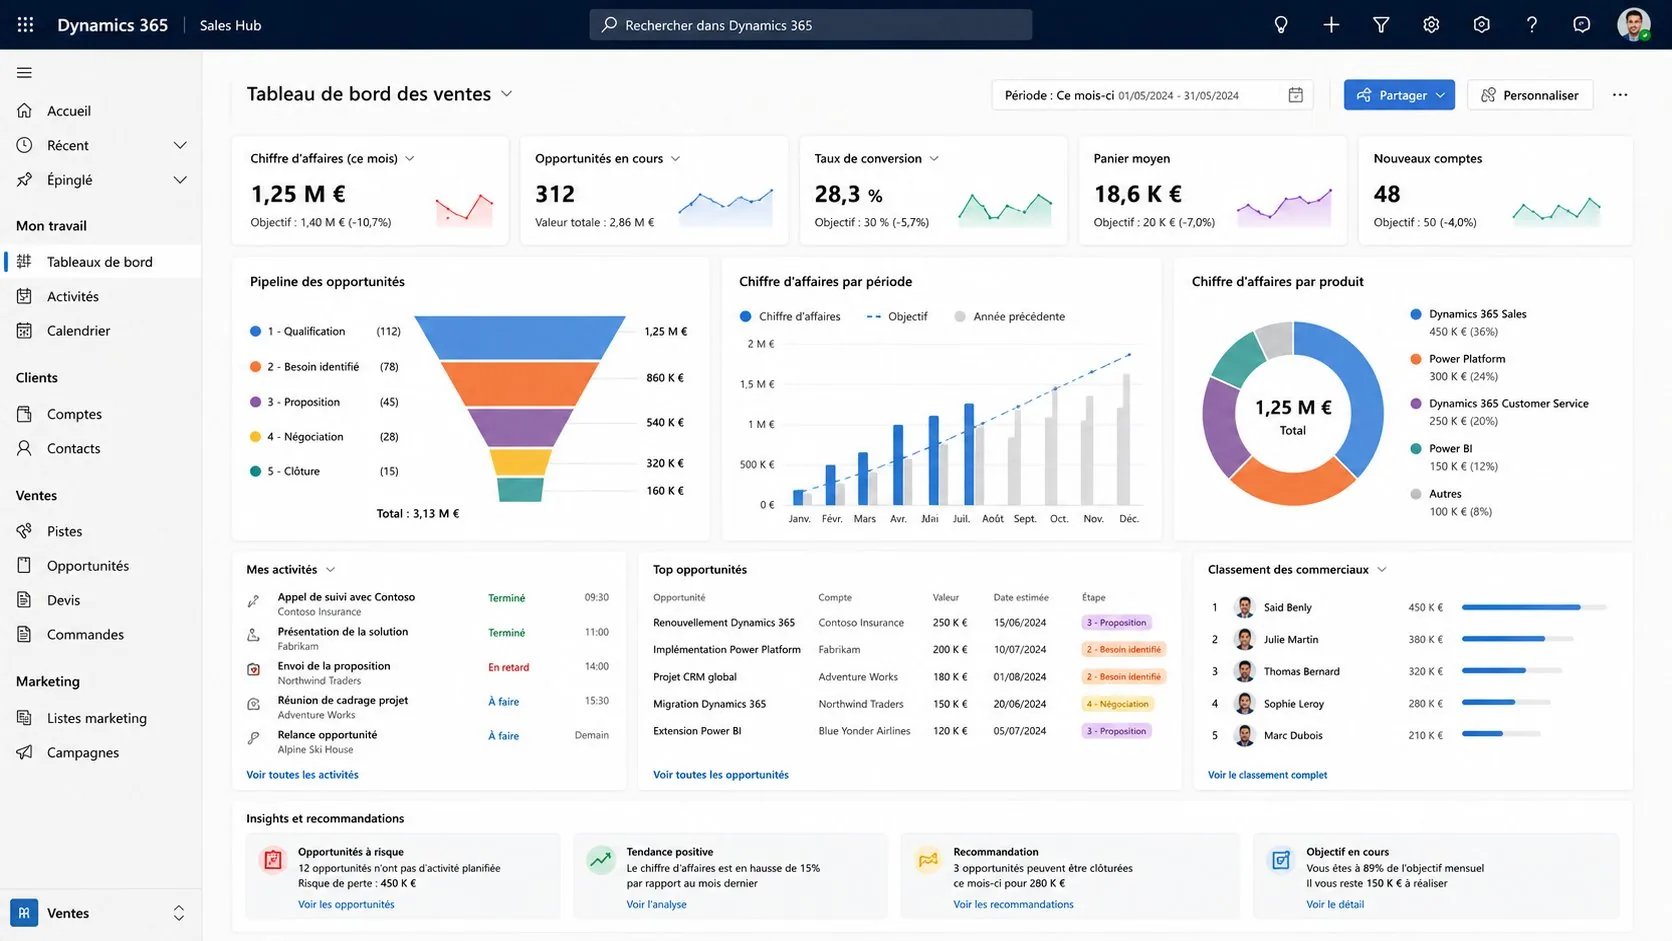This screenshot has height=941, width=1672.
Task: Collapse the sidebar with hamburger icon
Action: click(24, 72)
